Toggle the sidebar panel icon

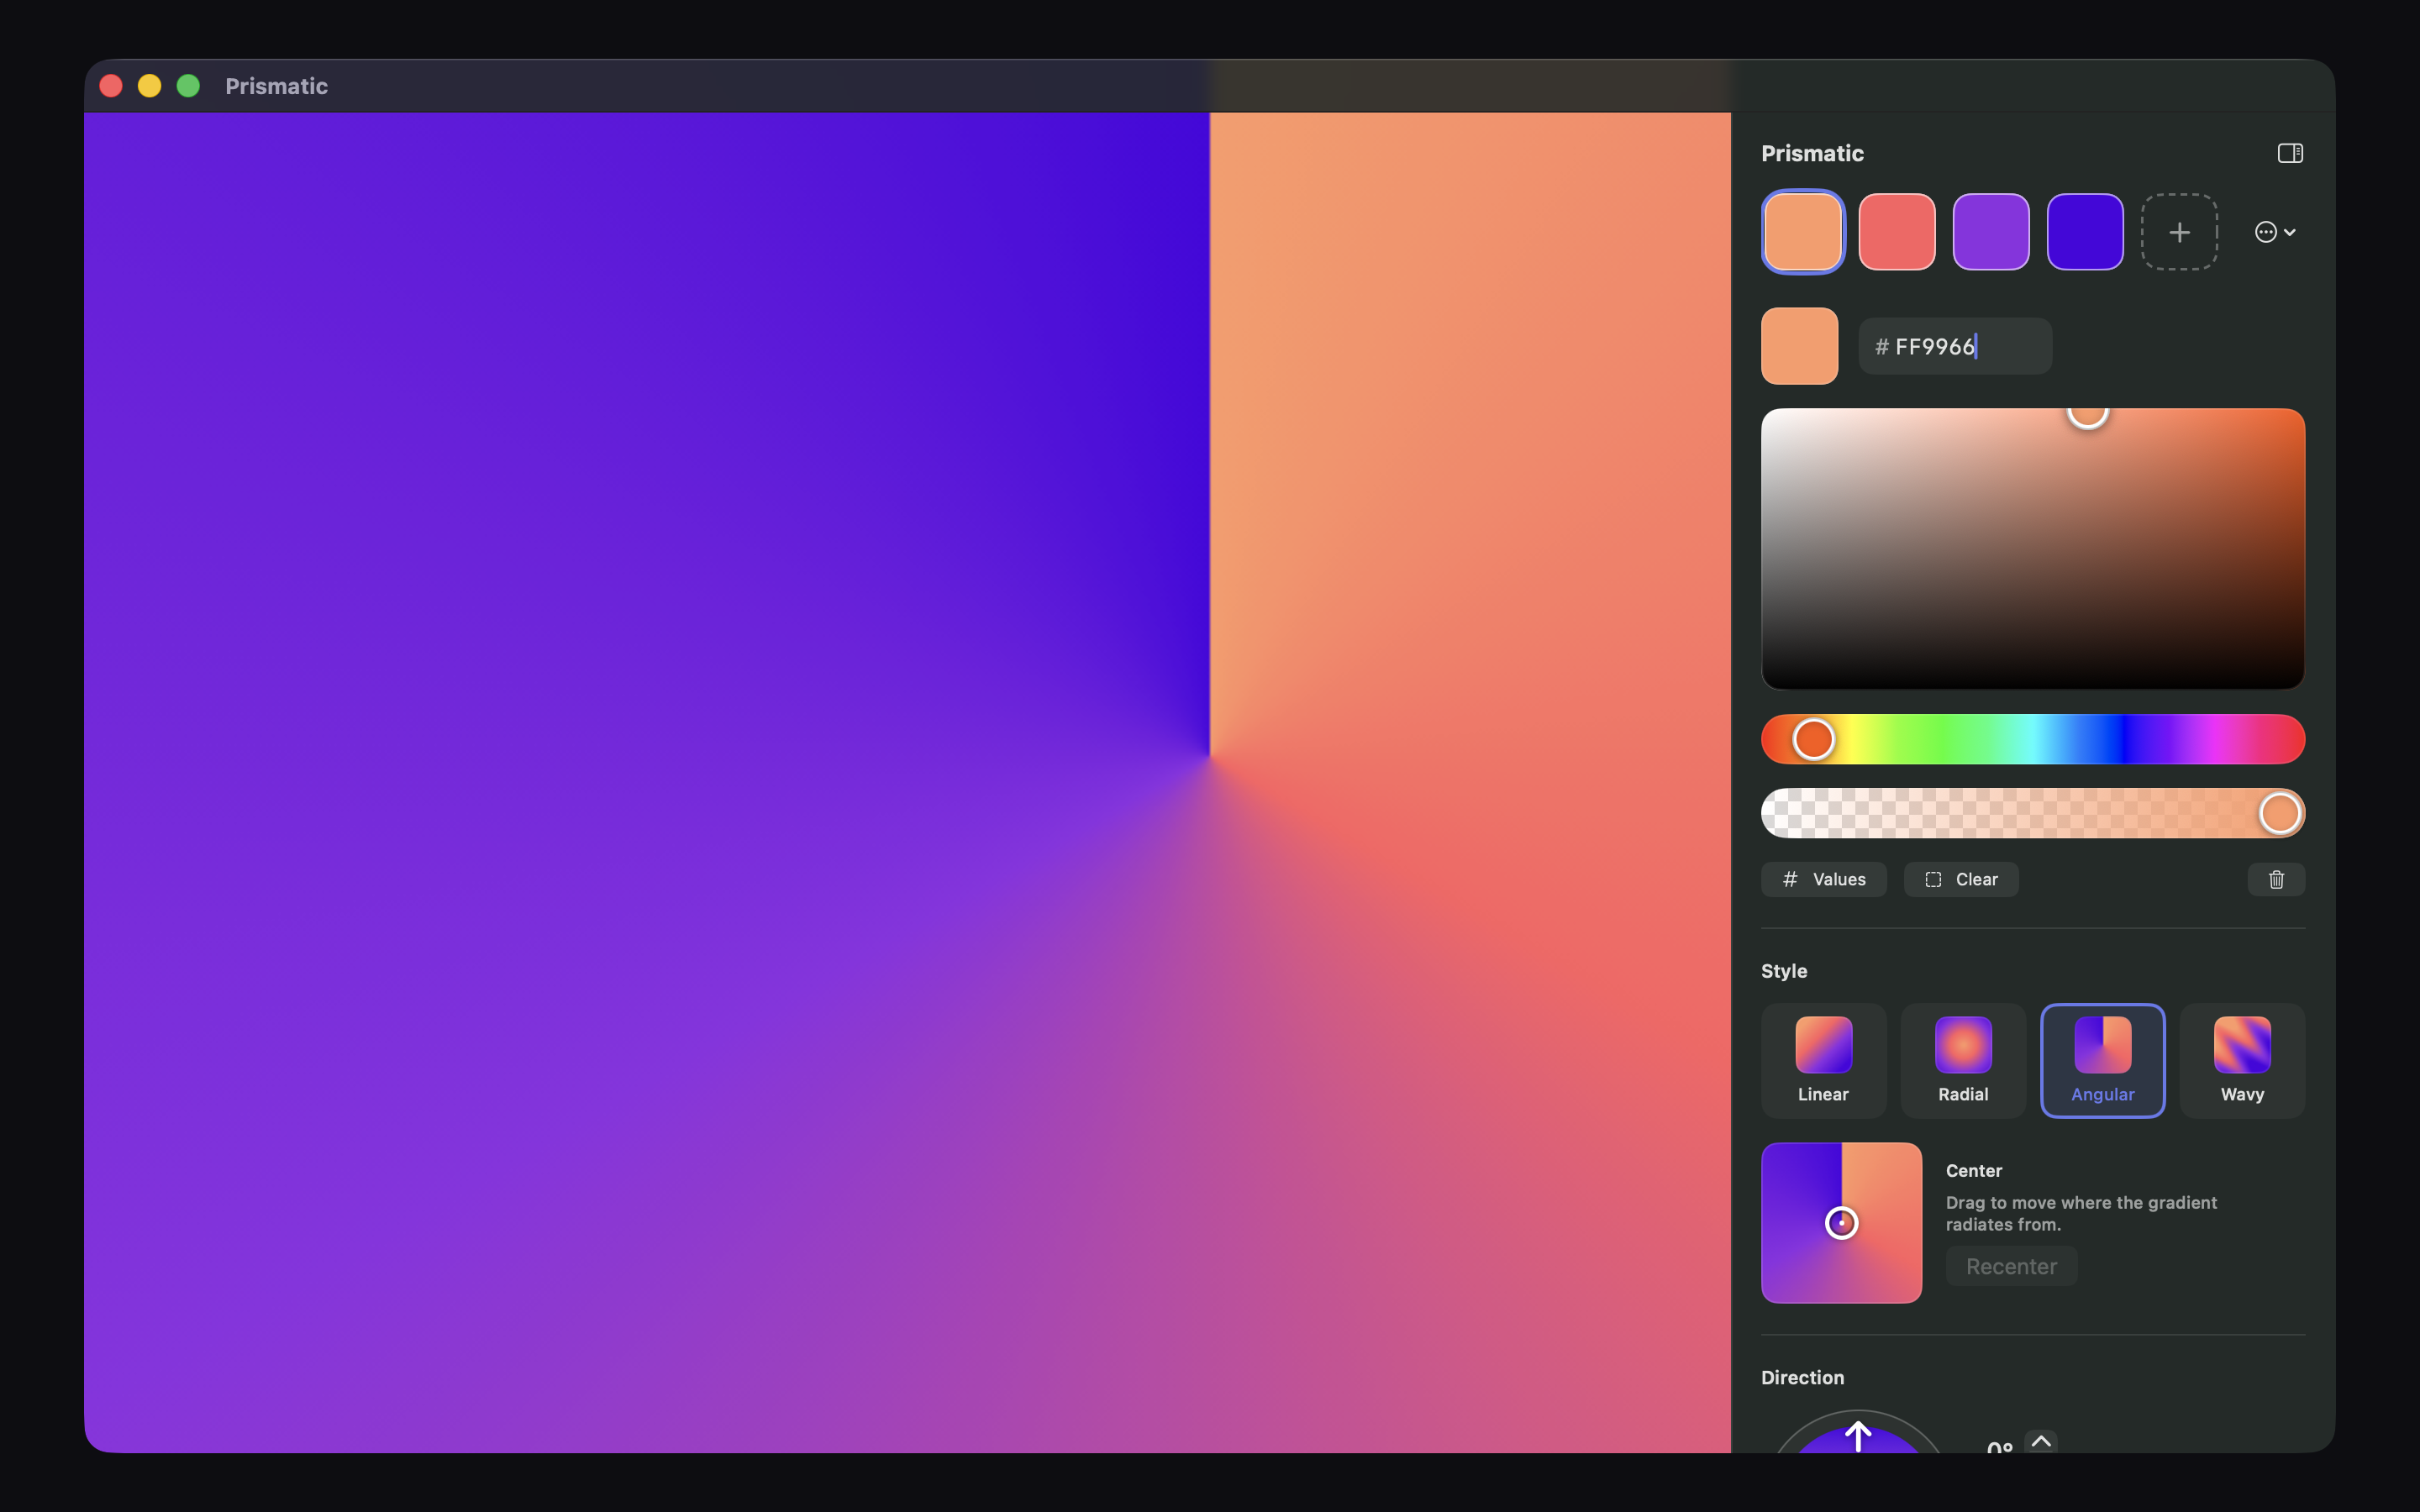pyautogui.click(x=2290, y=153)
